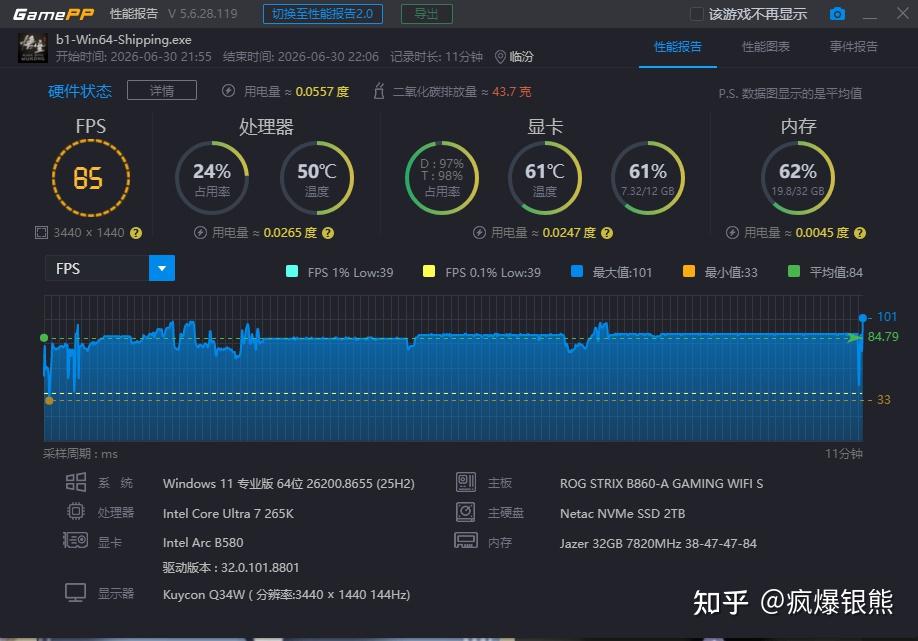
Task: Click the CPU 24% usage gauge
Action: [x=212, y=178]
